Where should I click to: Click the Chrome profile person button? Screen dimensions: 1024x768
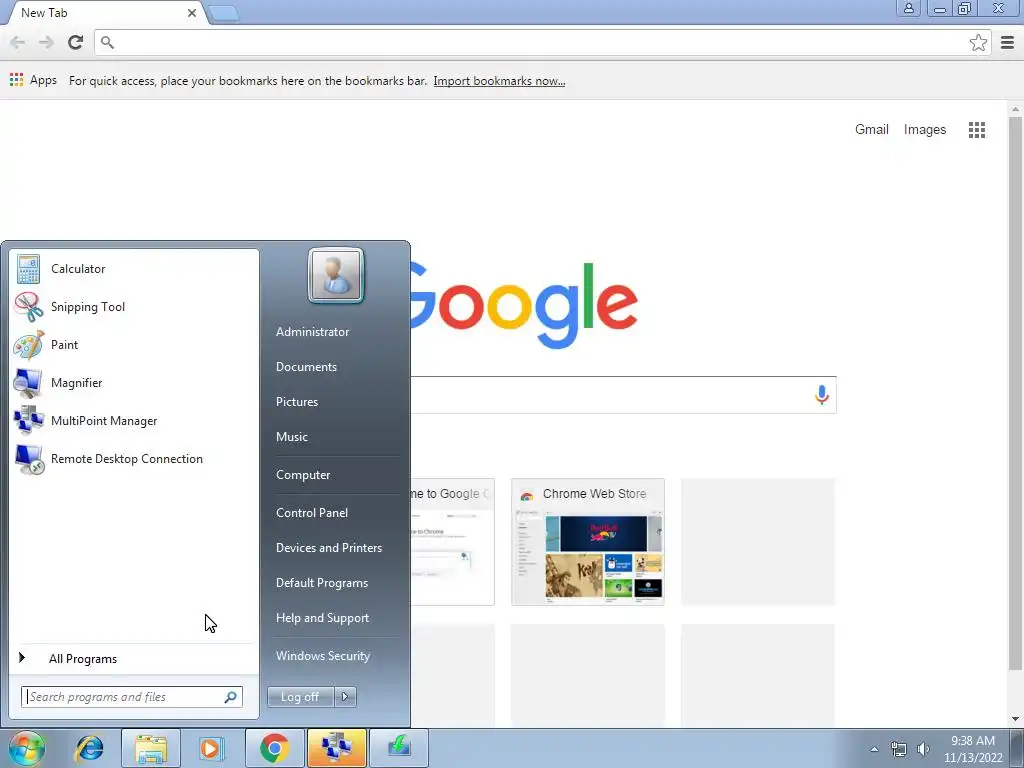908,8
